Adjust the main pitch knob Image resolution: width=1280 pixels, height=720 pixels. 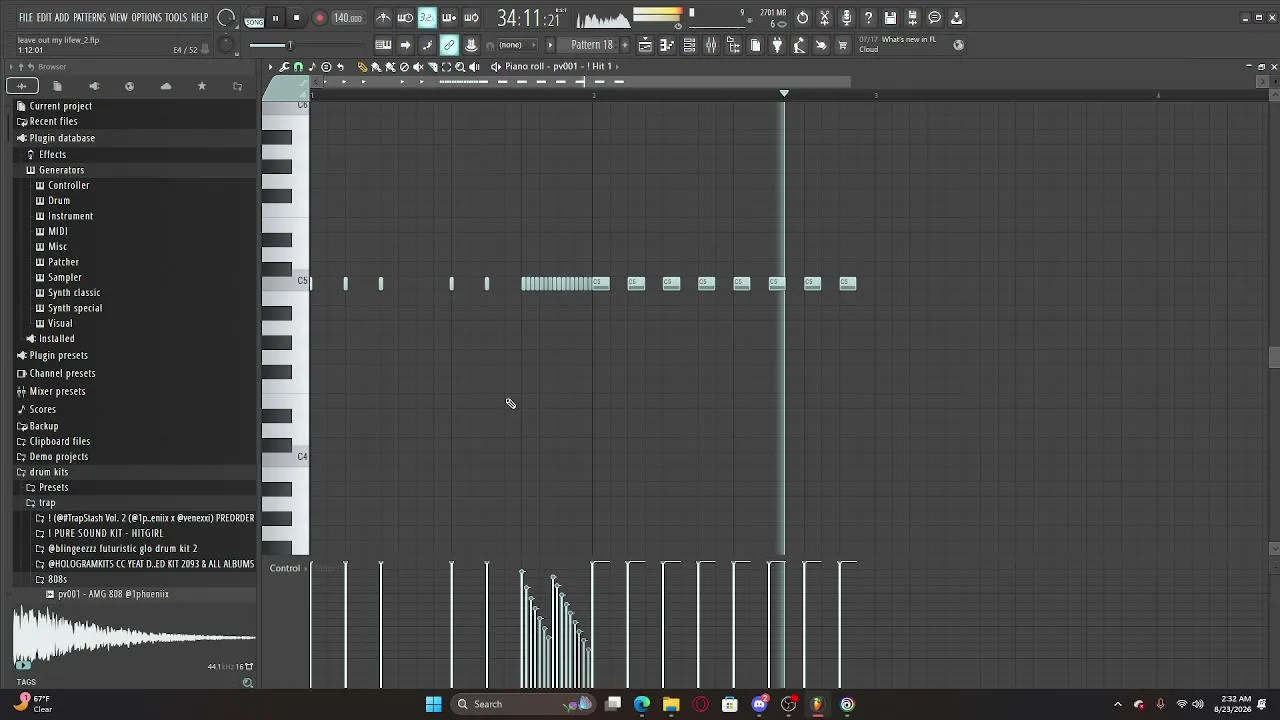(228, 45)
